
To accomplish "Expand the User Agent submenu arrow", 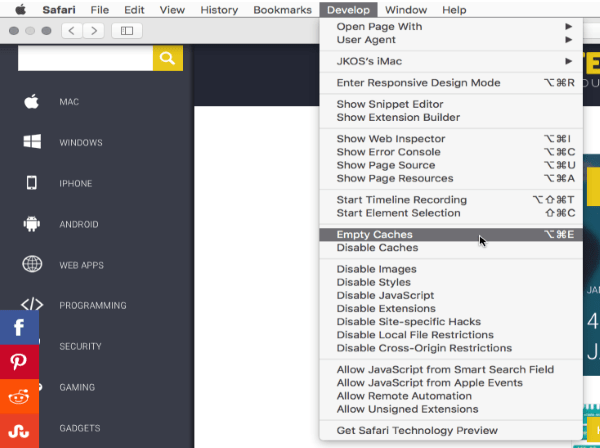I will [569, 39].
